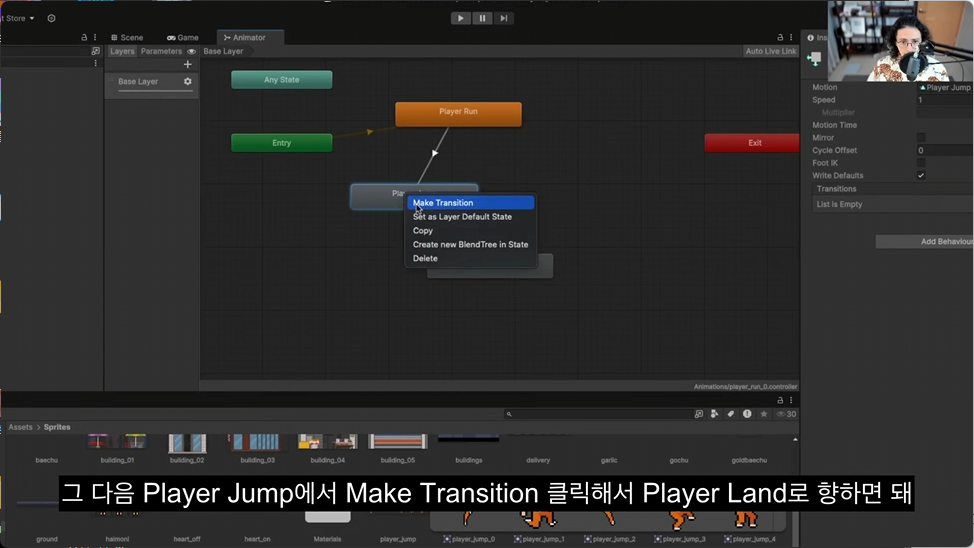Select the Any State node
The height and width of the screenshot is (548, 974).
coord(281,80)
